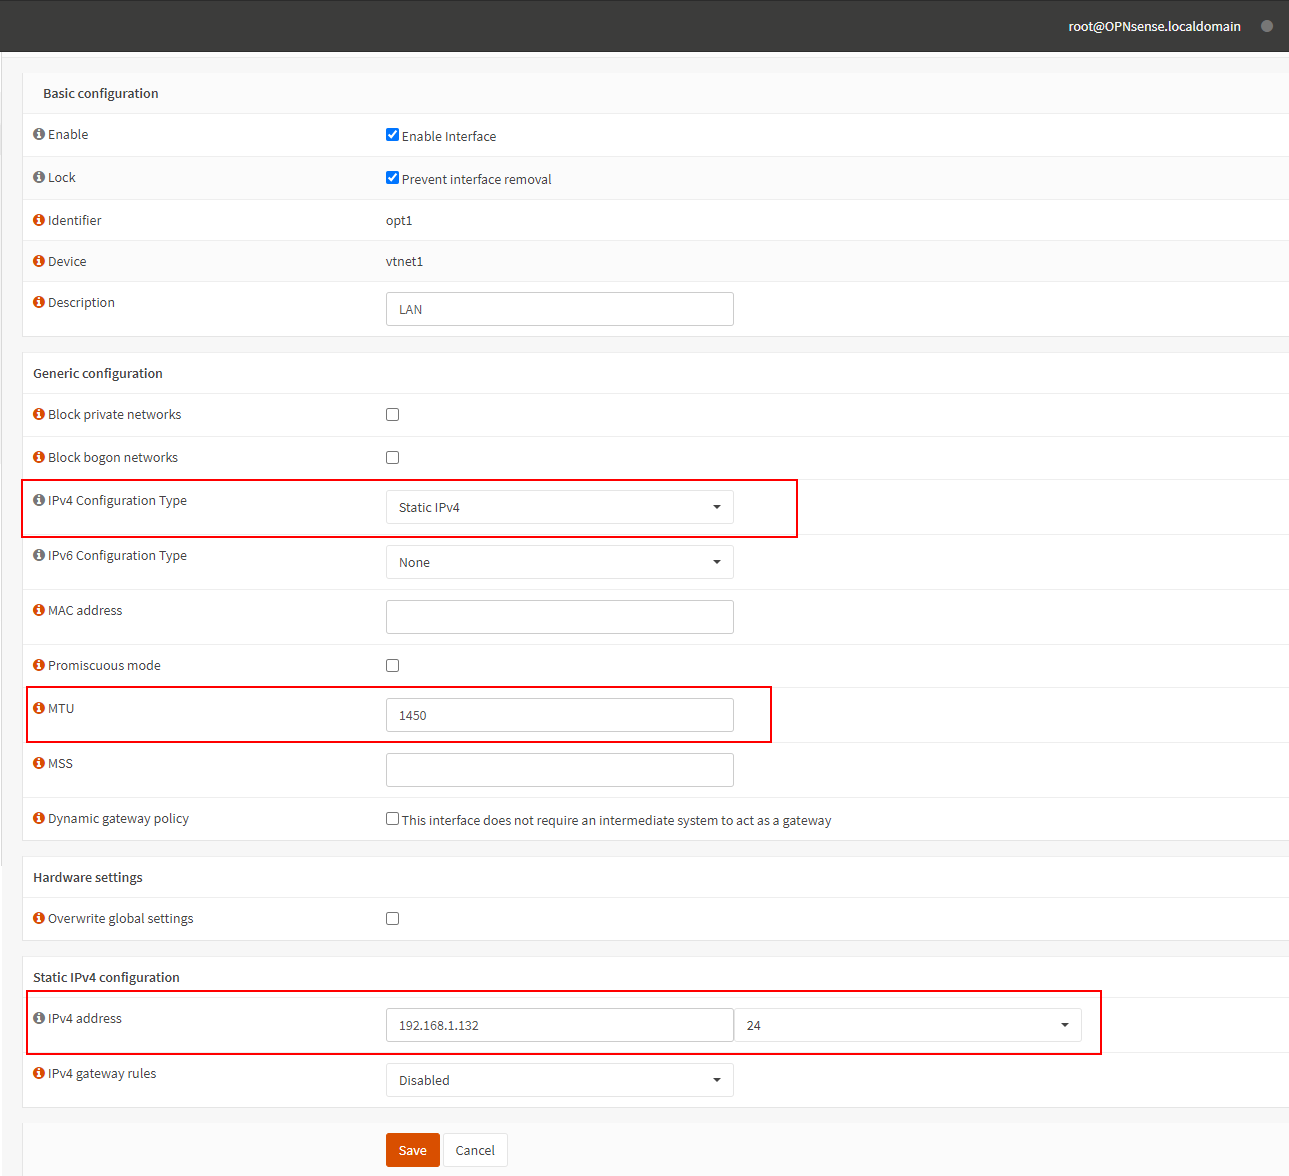
Task: Click the gray status dot in header
Action: pyautogui.click(x=1267, y=26)
